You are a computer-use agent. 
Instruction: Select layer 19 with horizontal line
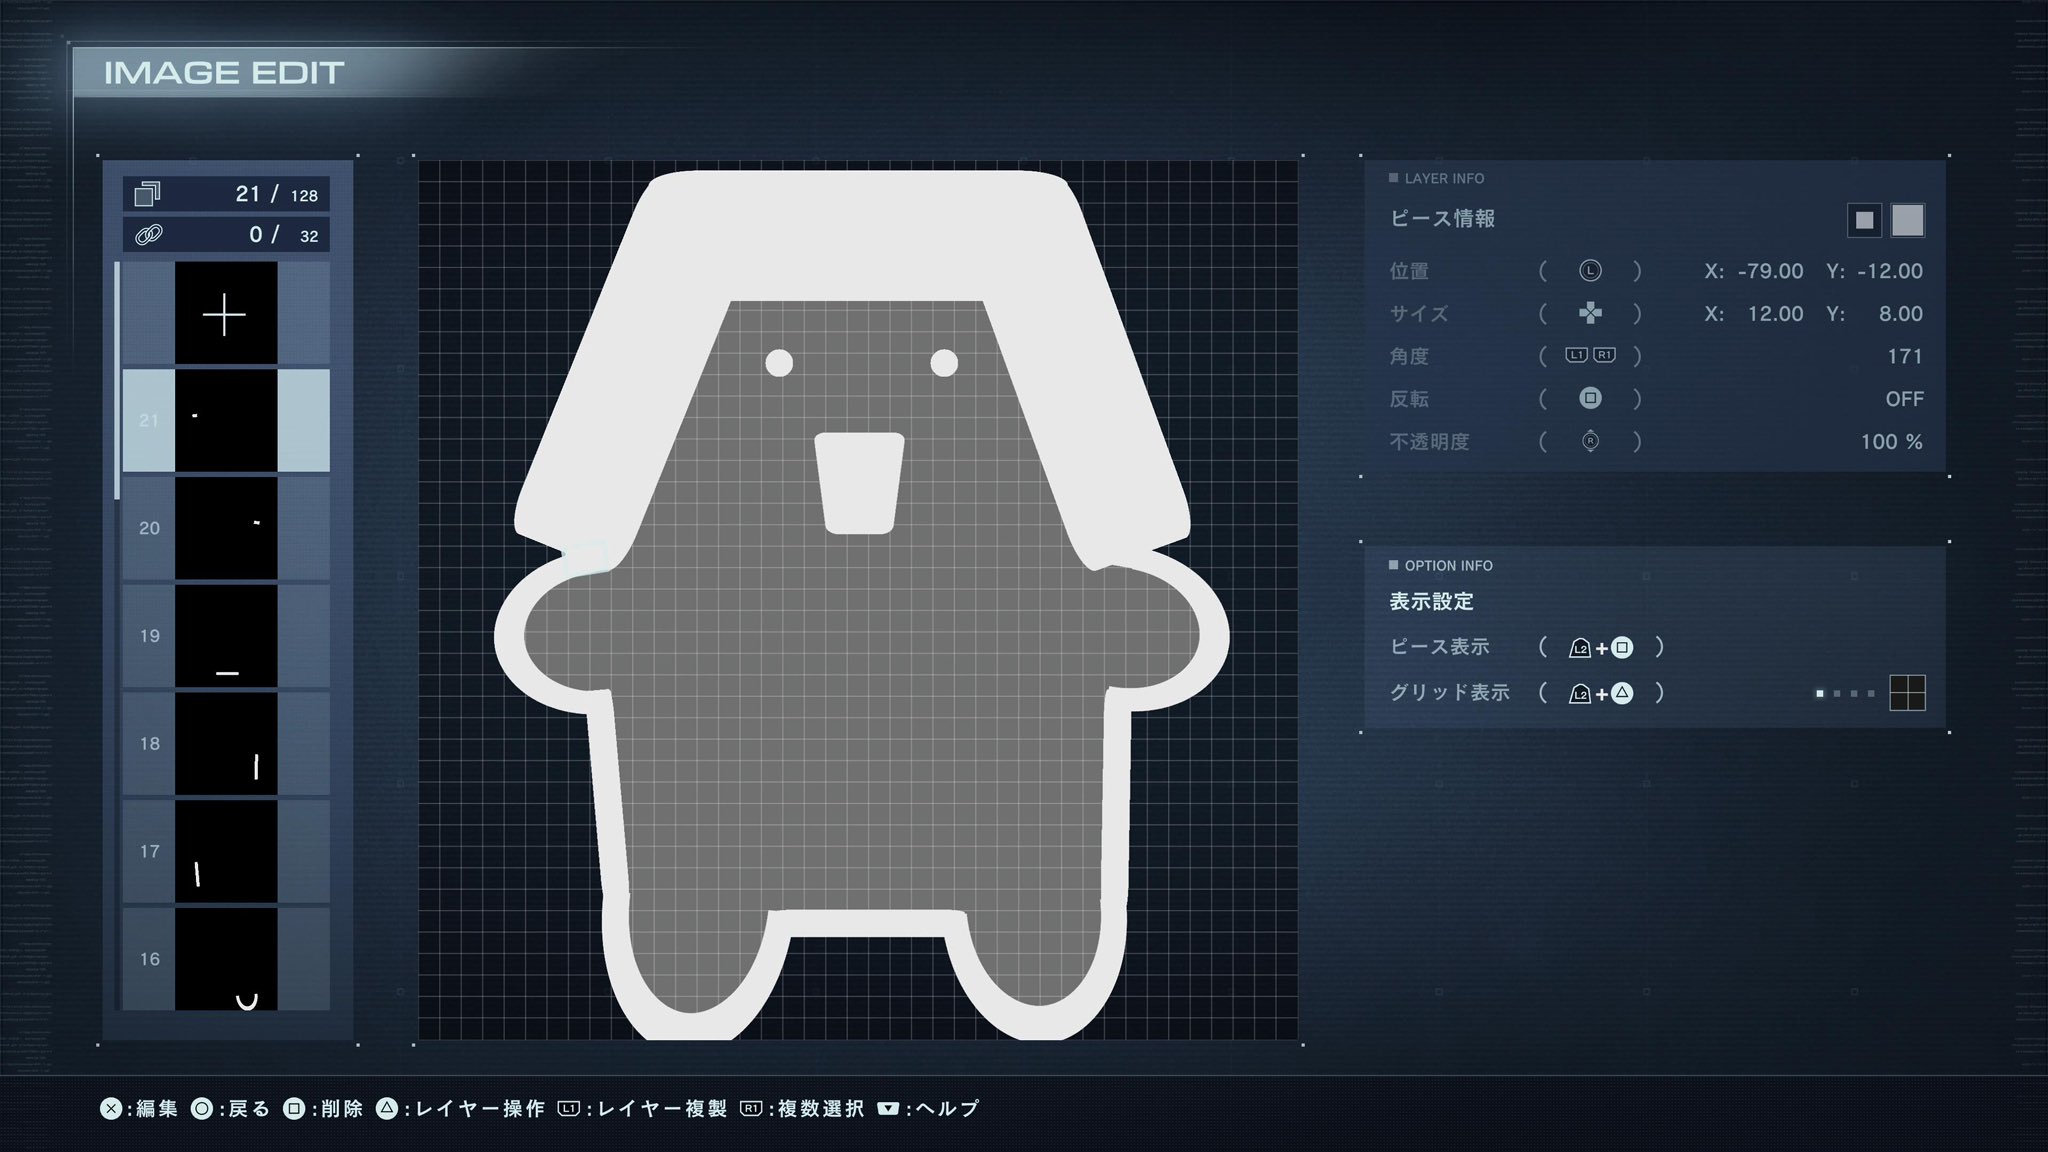[225, 636]
